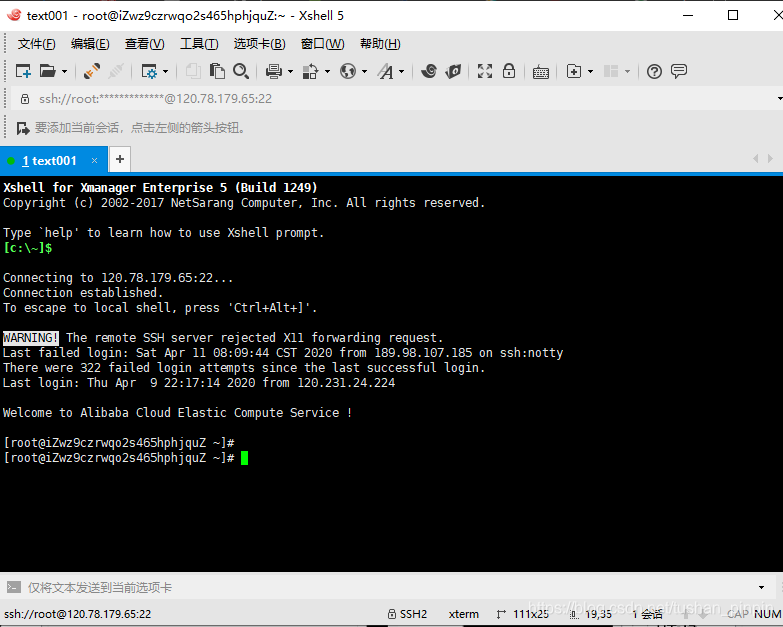Expand the address bar dropdown arrow
This screenshot has height=627, width=783.
[778, 99]
